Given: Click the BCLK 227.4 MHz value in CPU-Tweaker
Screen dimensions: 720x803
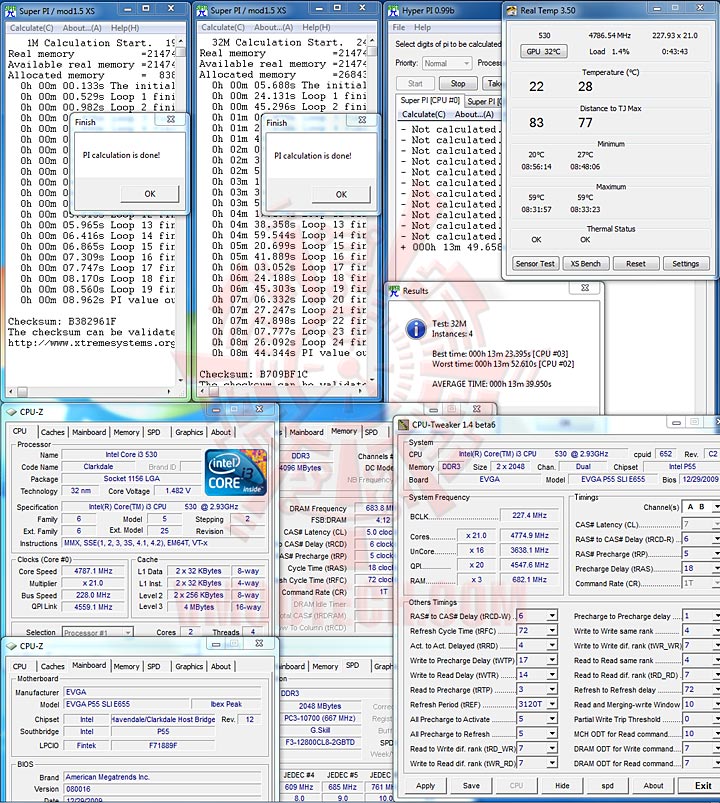Looking at the screenshot, I should click(x=529, y=515).
